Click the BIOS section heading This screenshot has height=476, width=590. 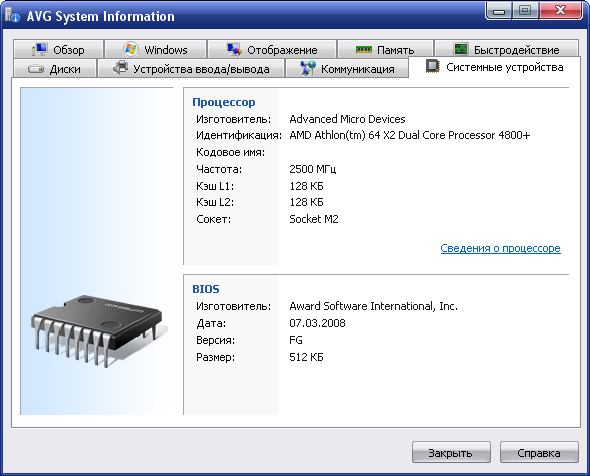click(206, 289)
